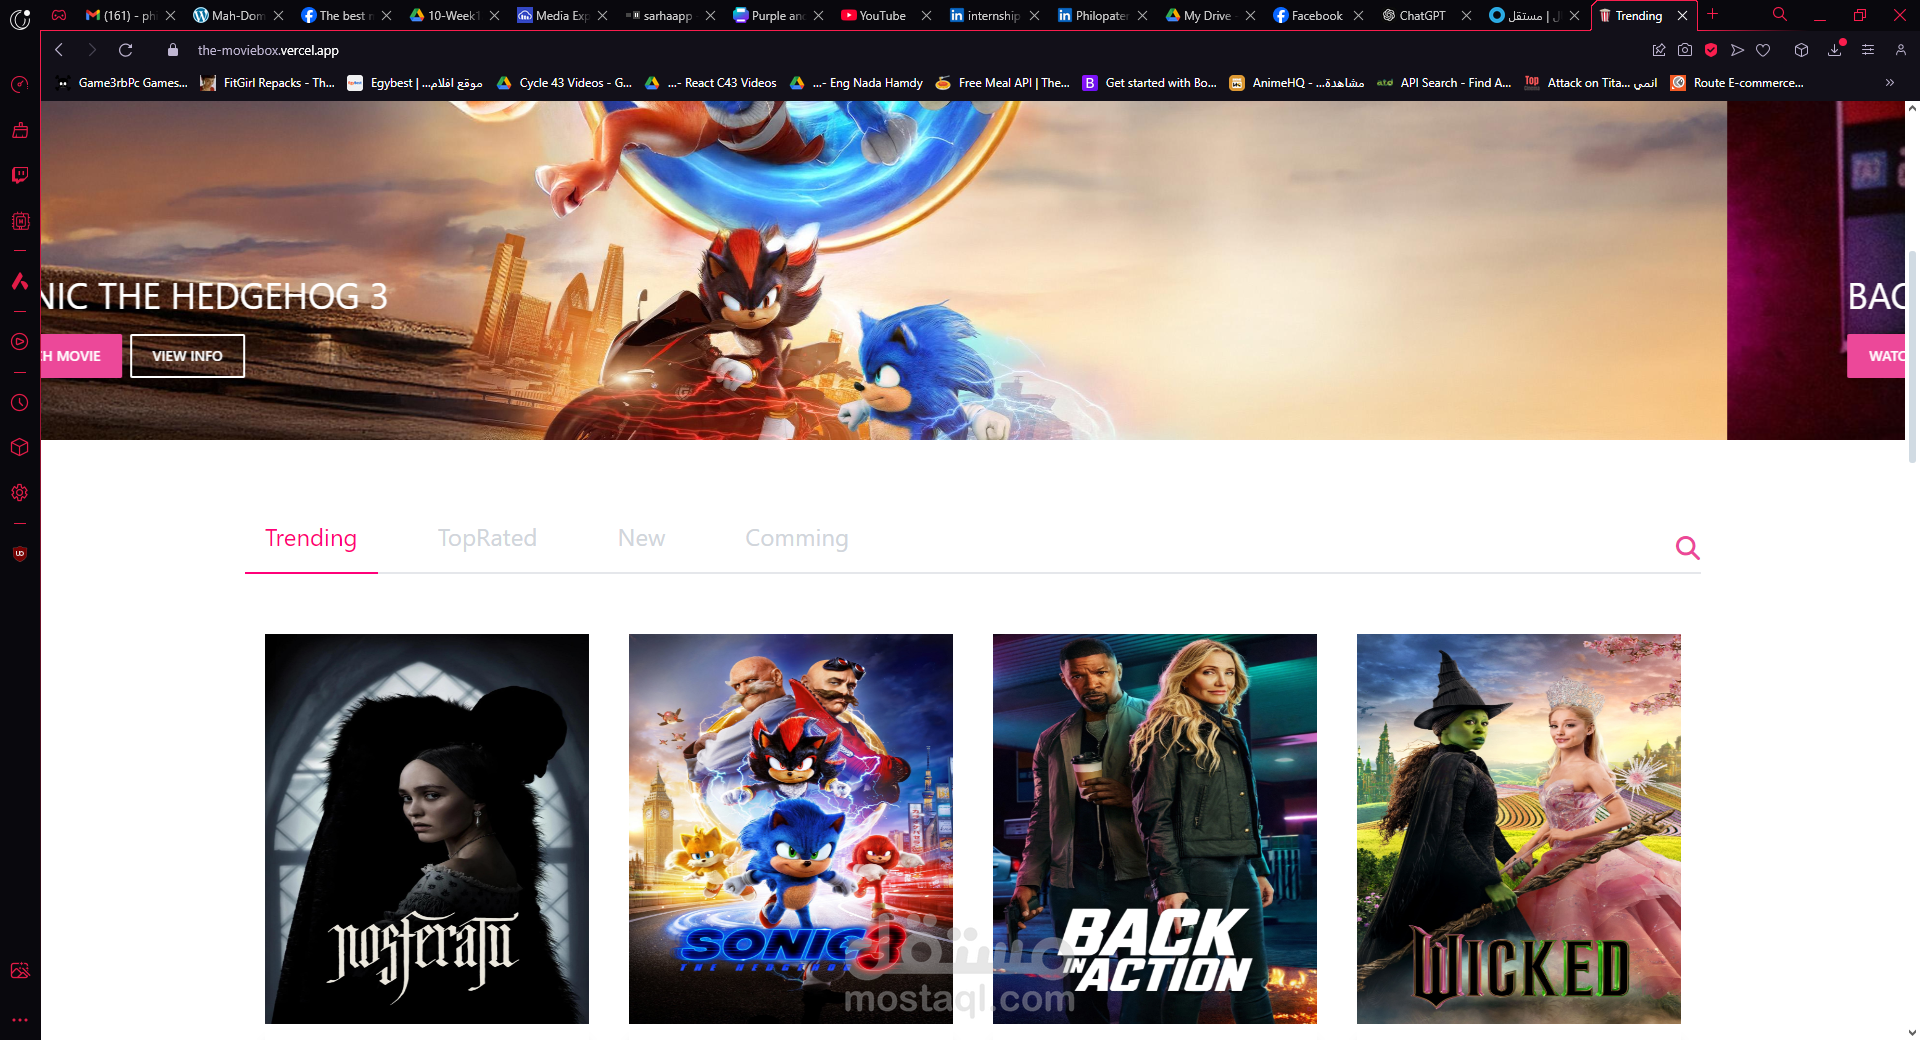
Task: Open the Get started with Bootstrap bookmark
Action: 1150,83
